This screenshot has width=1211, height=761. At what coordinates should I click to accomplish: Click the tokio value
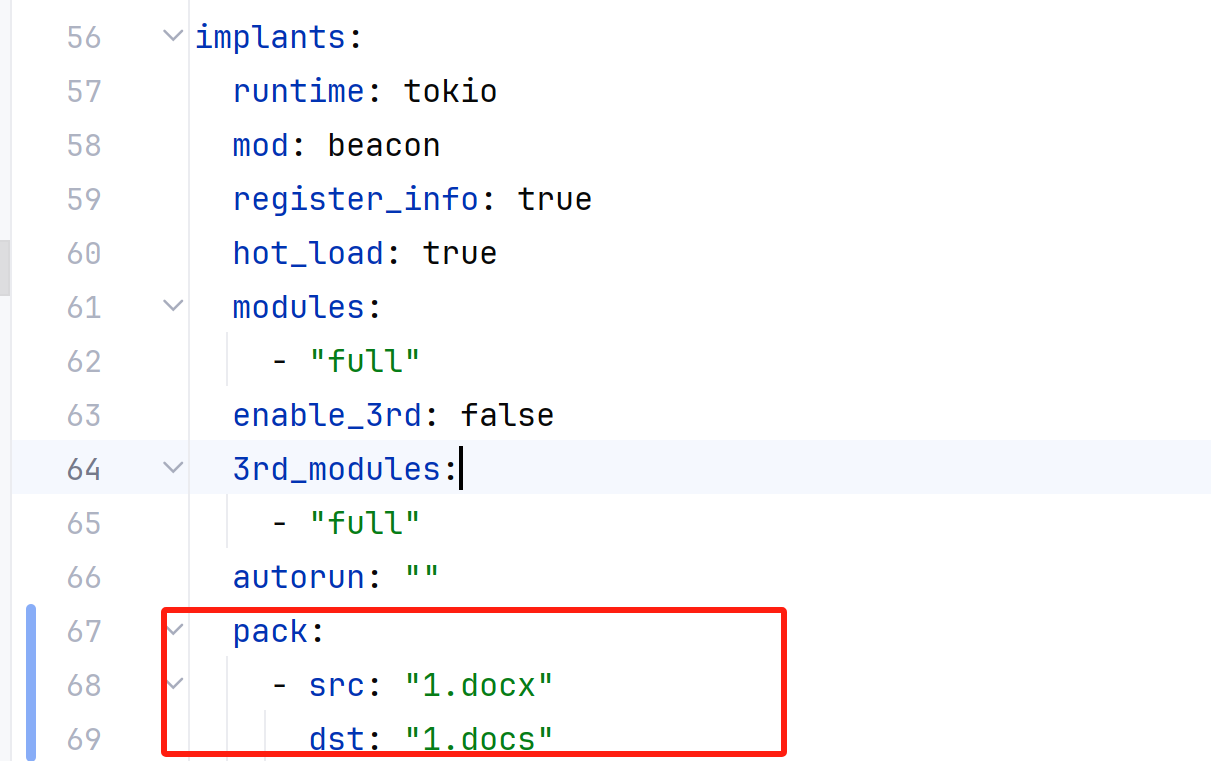[x=450, y=92]
